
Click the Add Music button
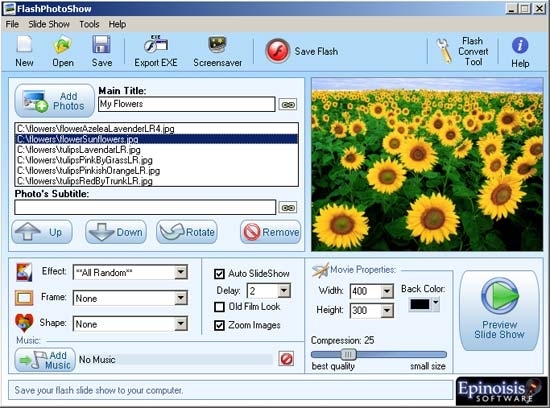click(45, 360)
